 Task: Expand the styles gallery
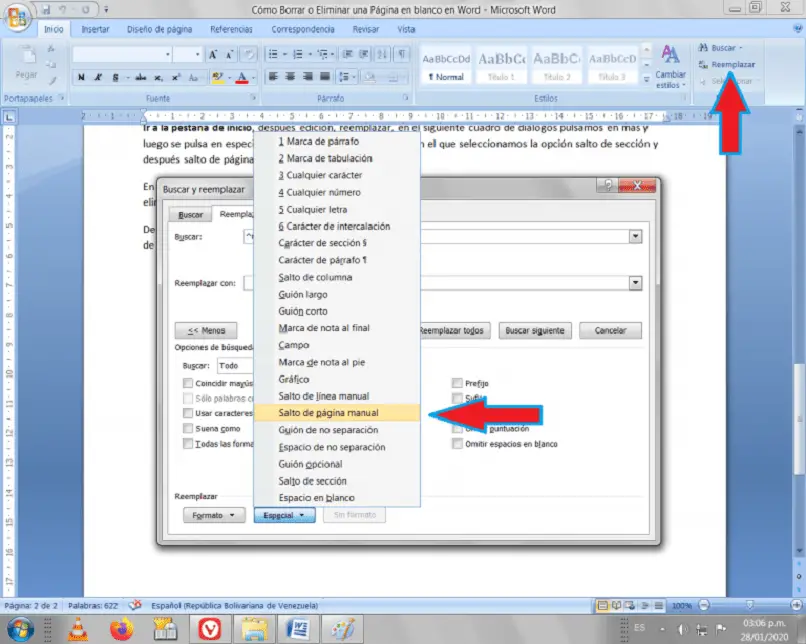pos(646,79)
